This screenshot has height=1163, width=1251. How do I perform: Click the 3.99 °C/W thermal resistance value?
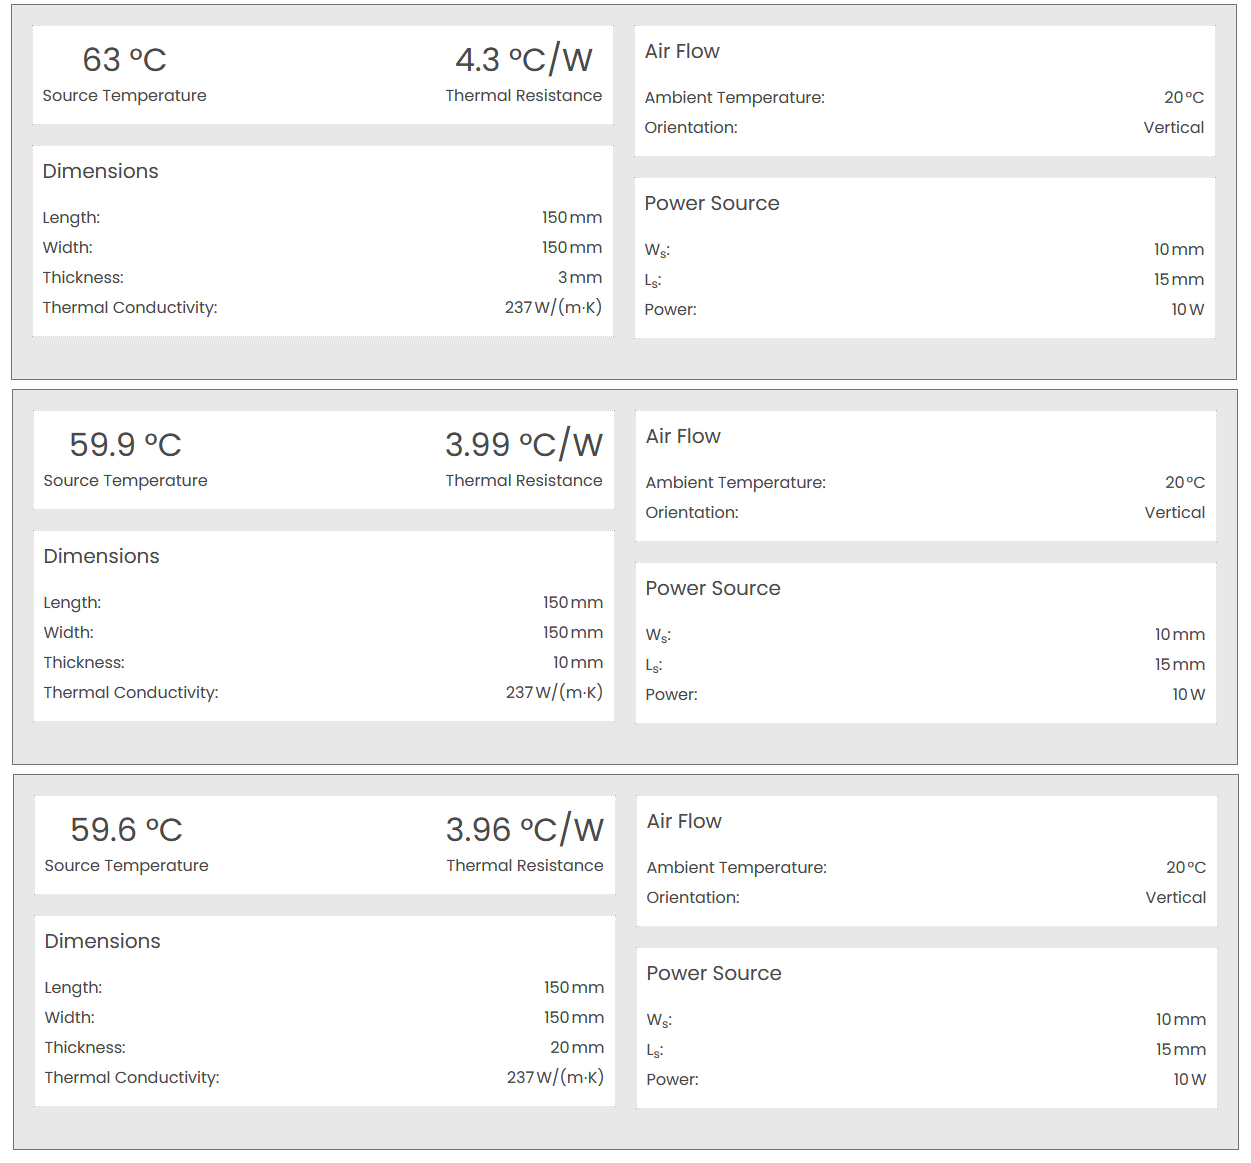(x=523, y=445)
